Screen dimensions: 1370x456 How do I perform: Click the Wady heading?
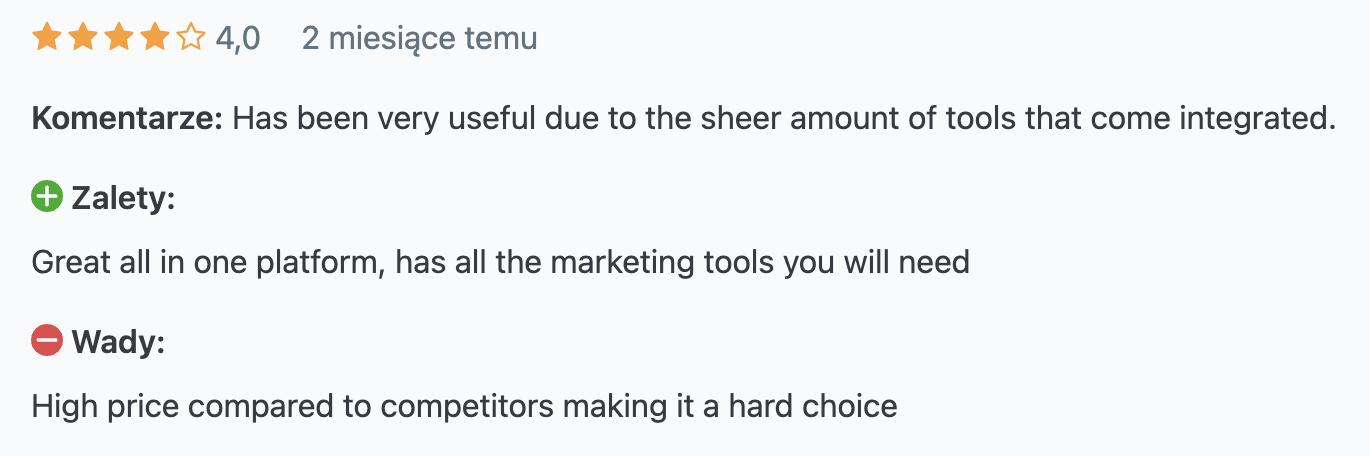point(118,342)
